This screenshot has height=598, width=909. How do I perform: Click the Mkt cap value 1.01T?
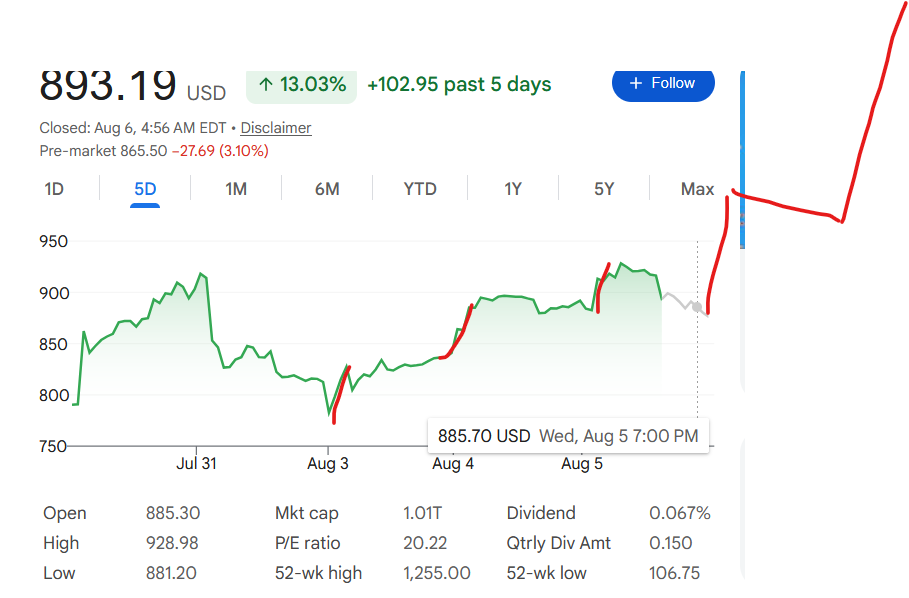click(x=422, y=513)
